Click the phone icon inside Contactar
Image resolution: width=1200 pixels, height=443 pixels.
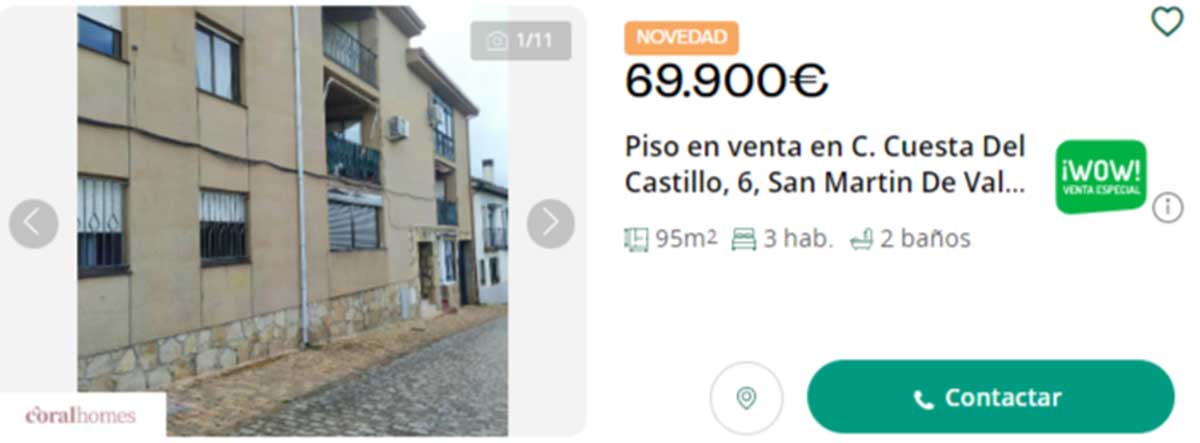[923, 399]
